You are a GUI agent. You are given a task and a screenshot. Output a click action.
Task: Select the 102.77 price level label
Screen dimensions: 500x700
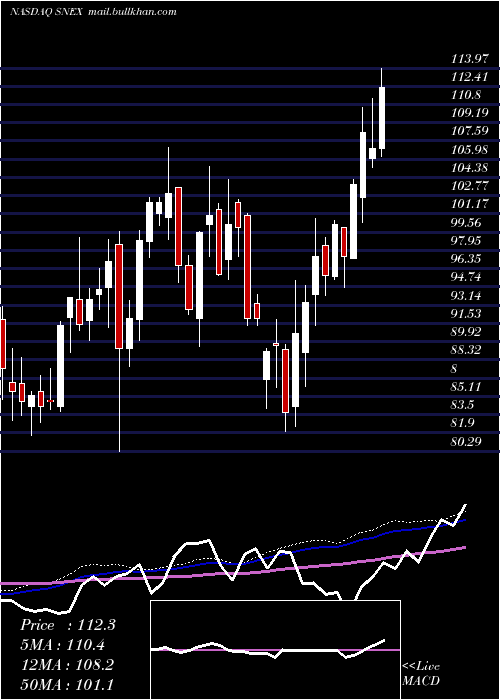click(468, 186)
